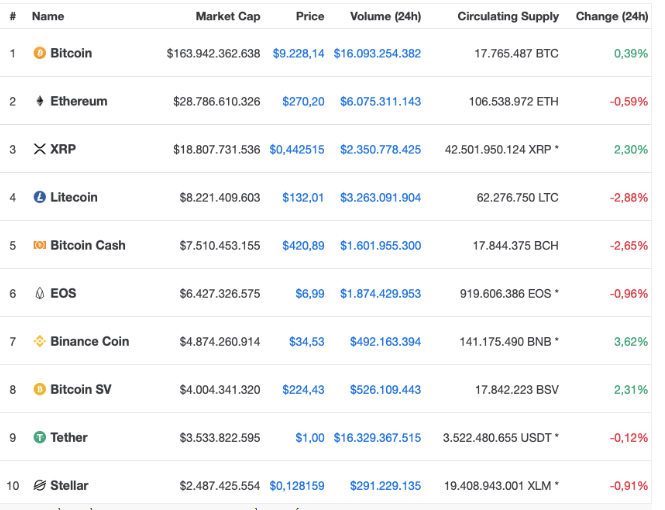Click Tether price $1,00
Image resolution: width=665 pixels, height=510 pixels.
(310, 438)
